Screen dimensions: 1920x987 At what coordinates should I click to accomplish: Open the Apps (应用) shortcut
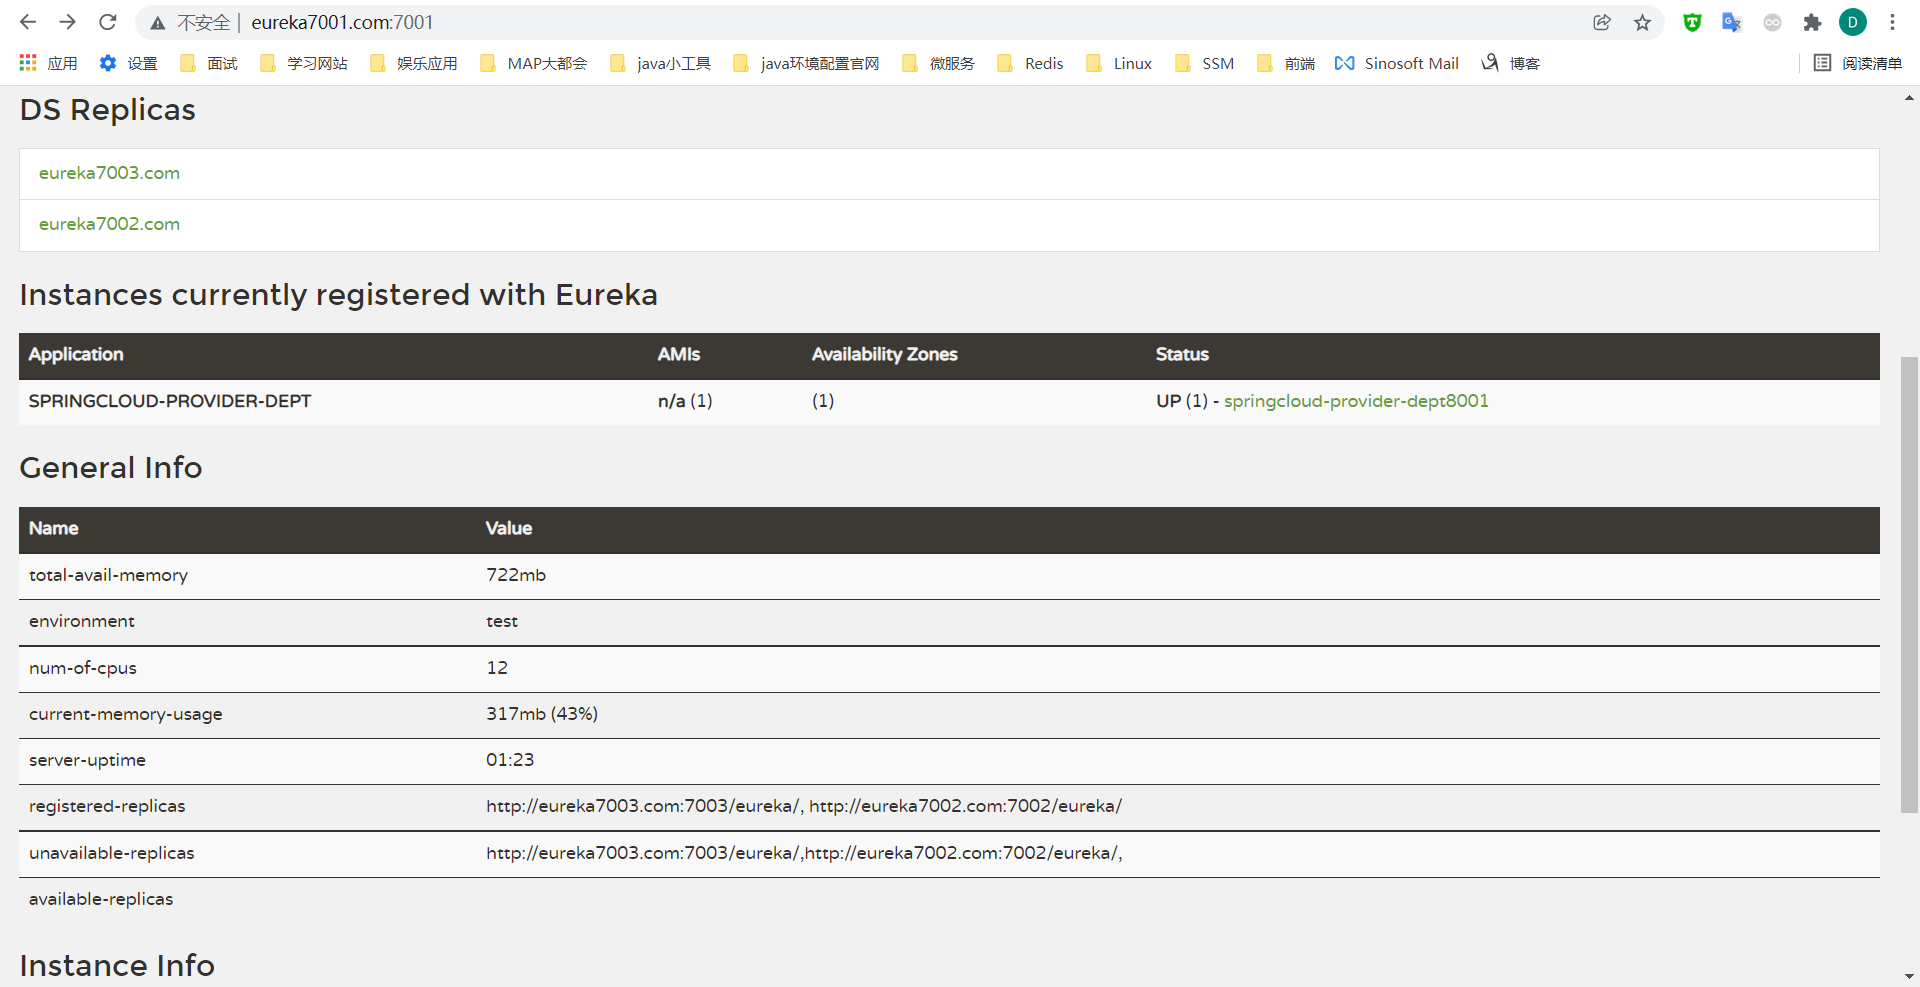48,63
